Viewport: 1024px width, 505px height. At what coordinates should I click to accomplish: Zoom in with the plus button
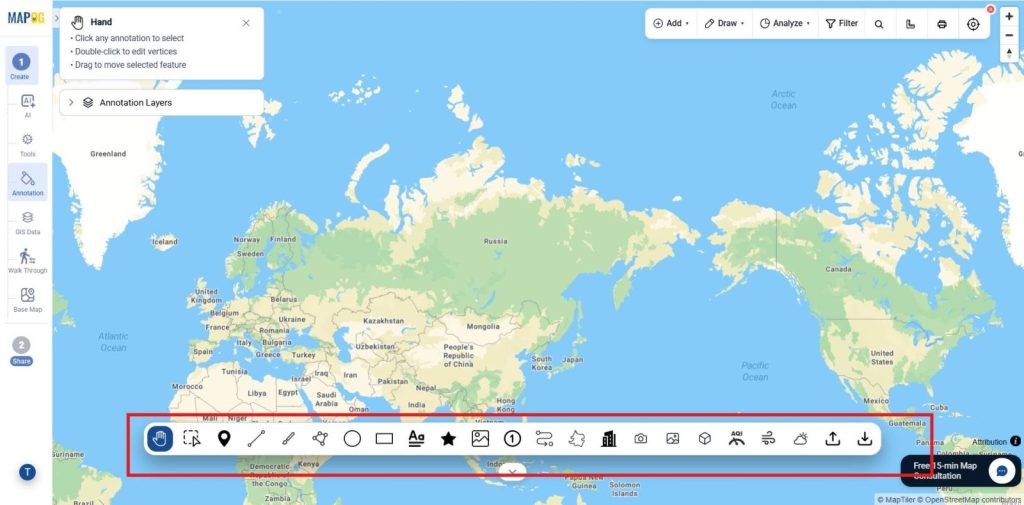tap(1009, 17)
